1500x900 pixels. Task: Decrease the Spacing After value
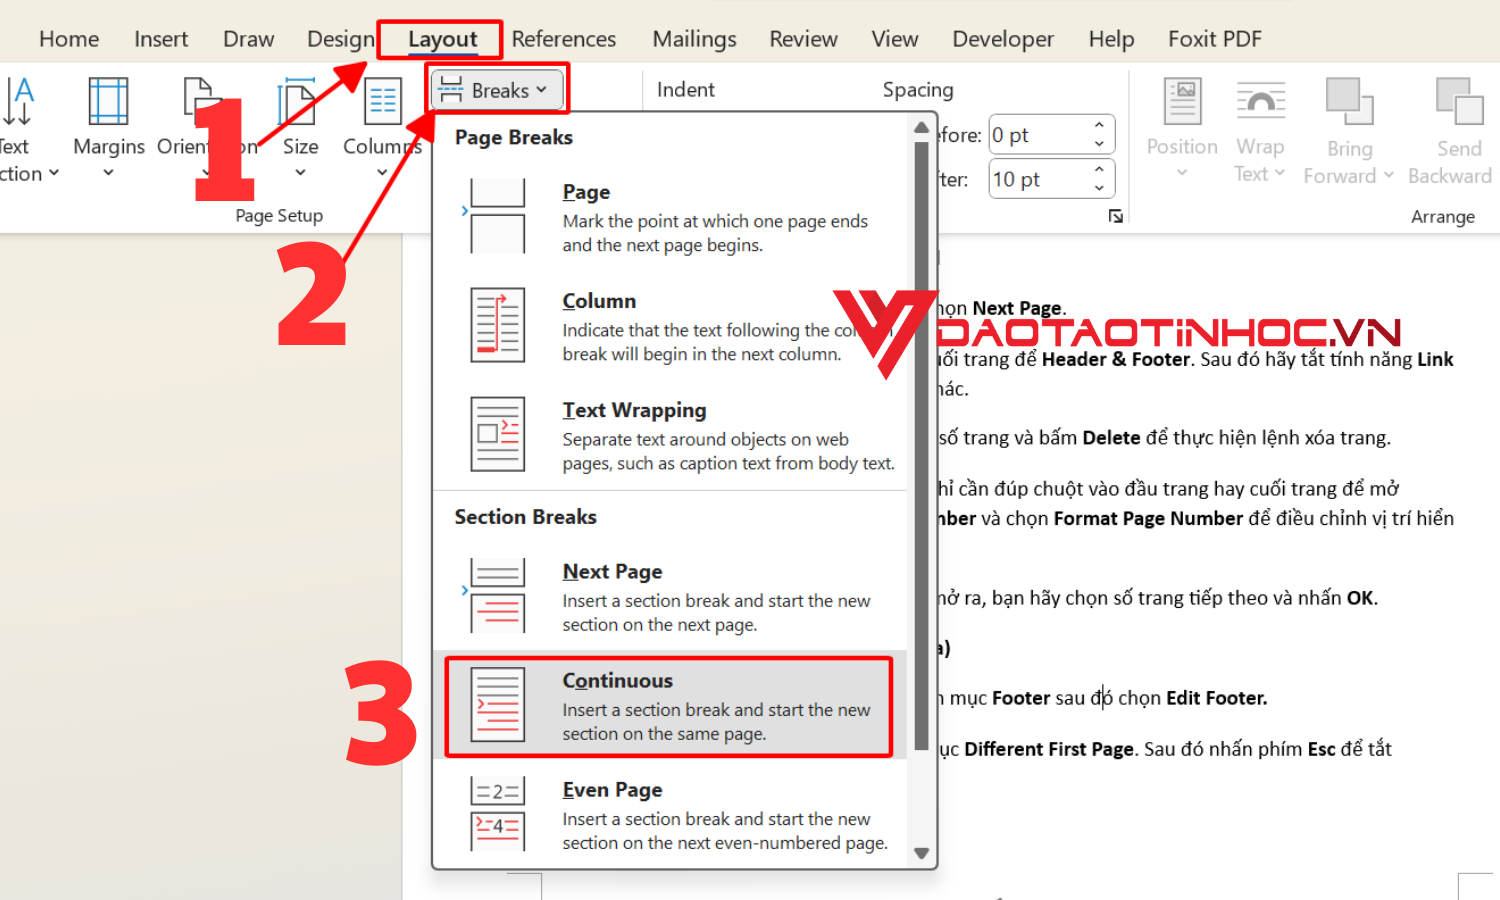(1099, 189)
